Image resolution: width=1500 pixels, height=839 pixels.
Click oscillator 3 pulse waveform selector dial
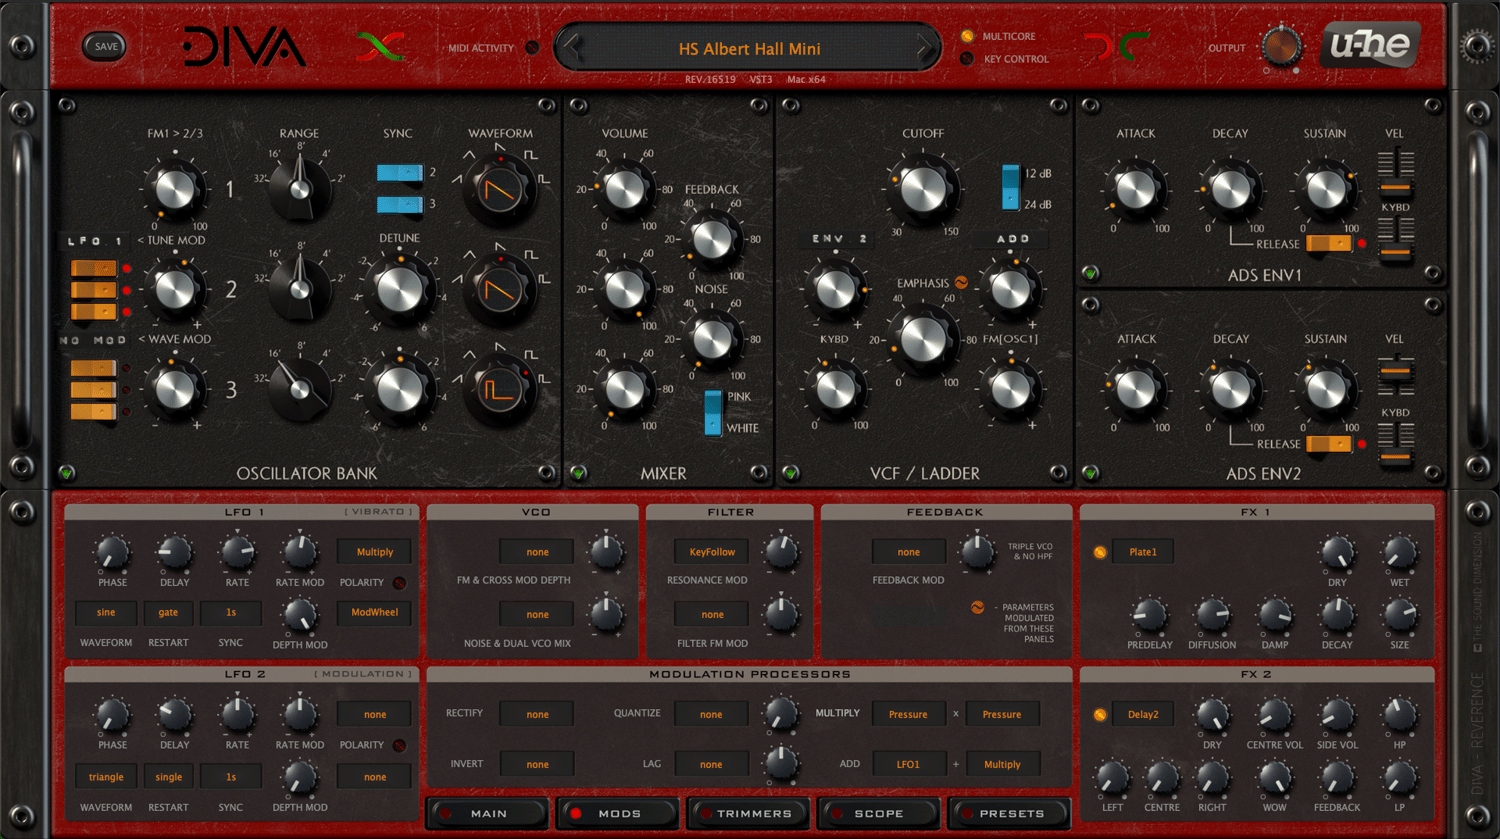pyautogui.click(x=499, y=389)
